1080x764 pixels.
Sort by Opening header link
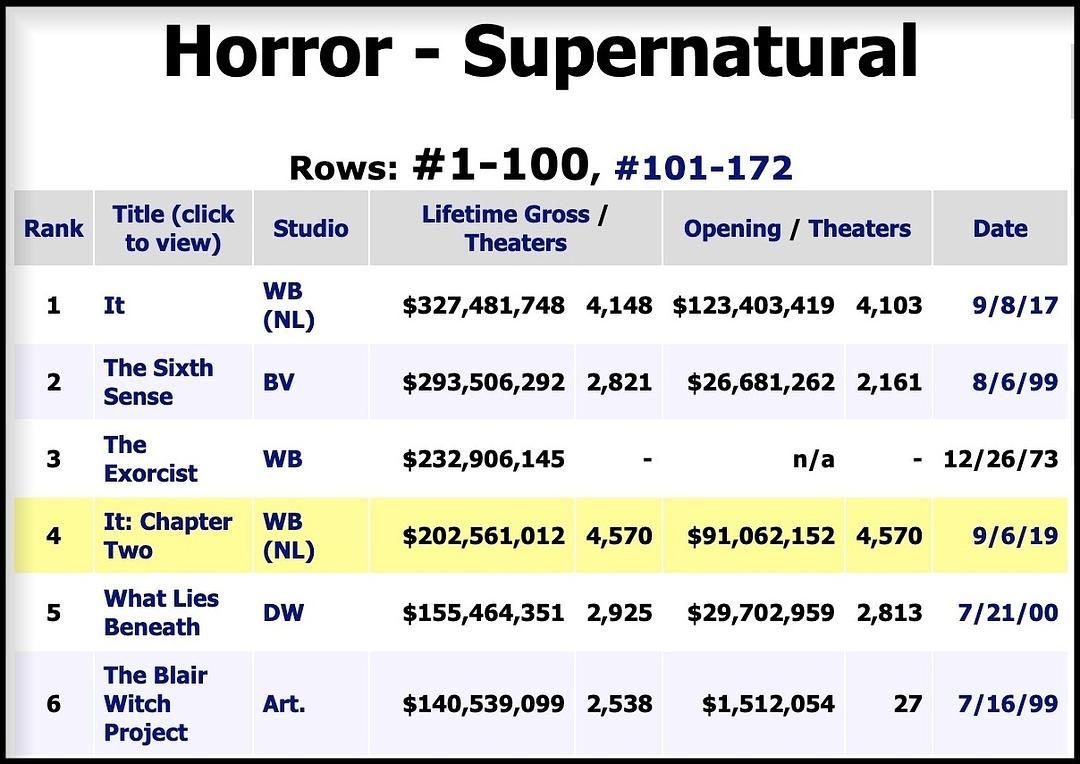pyautogui.click(x=732, y=229)
